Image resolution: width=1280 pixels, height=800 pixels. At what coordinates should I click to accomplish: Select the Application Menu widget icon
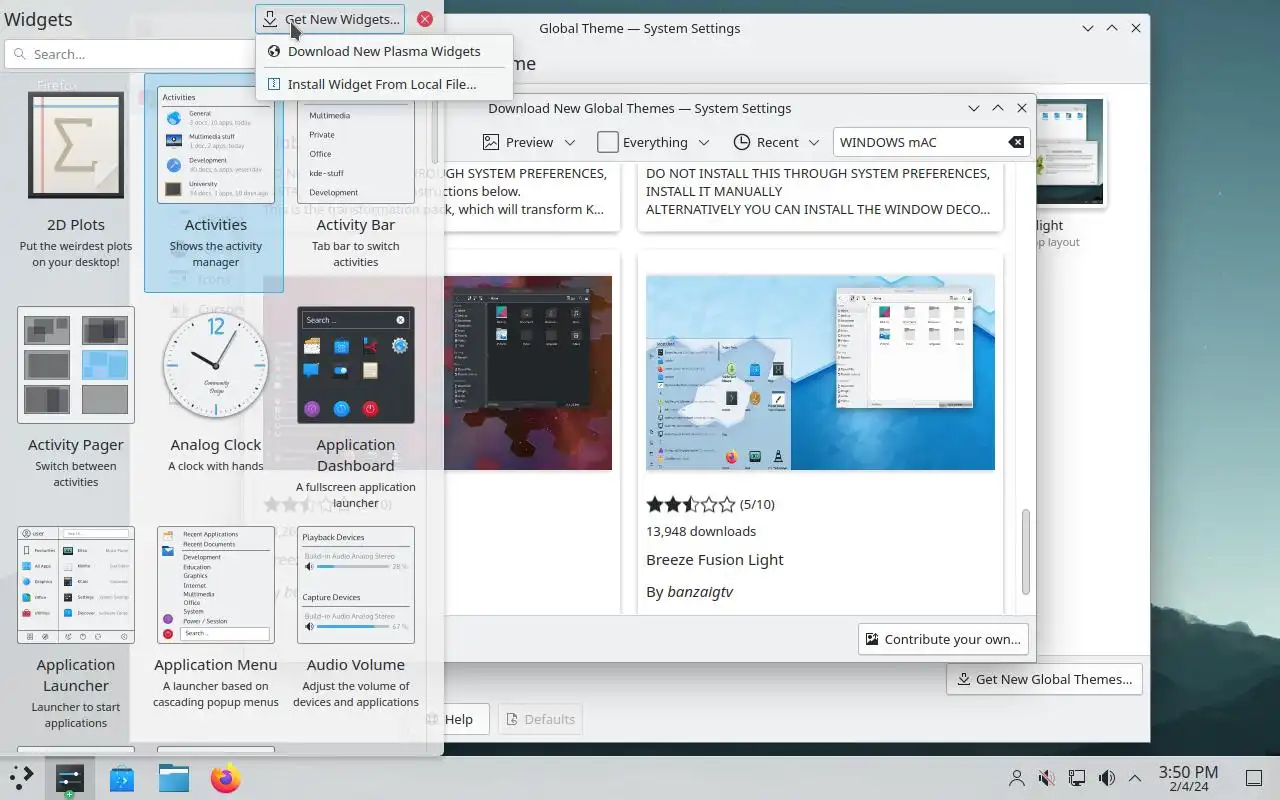[x=215, y=585]
